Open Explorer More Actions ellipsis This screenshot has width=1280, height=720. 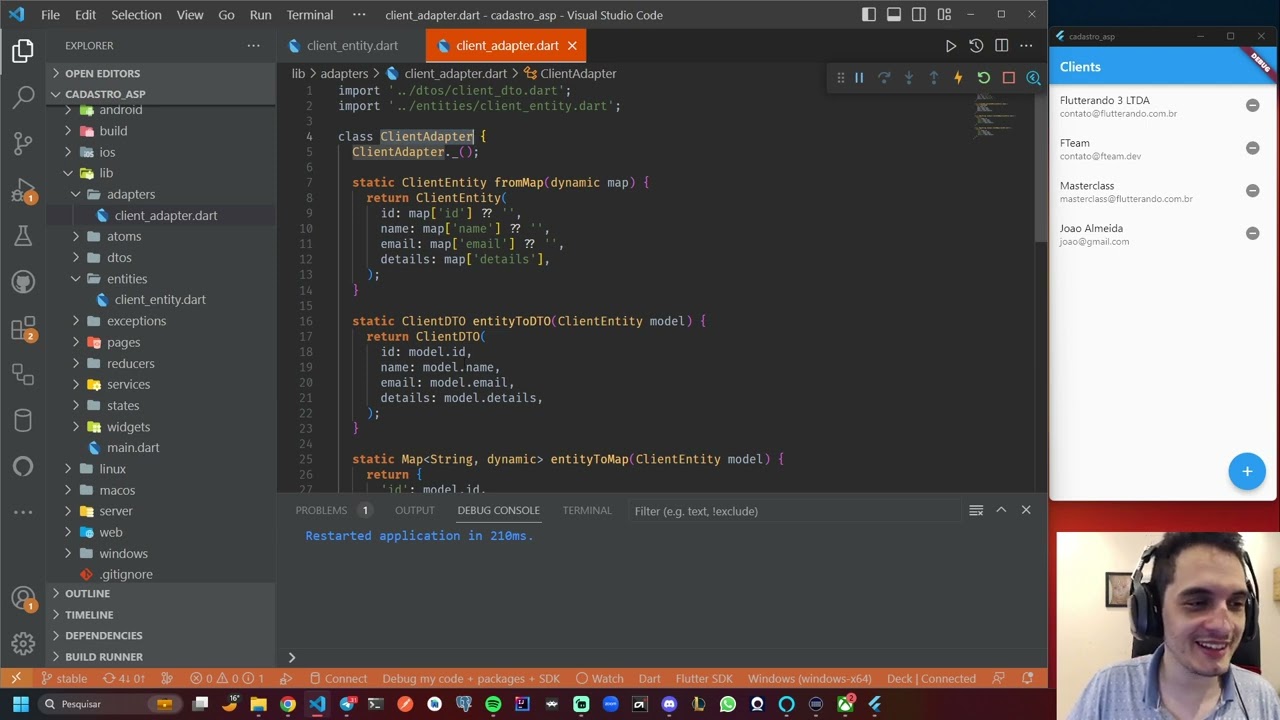253,46
